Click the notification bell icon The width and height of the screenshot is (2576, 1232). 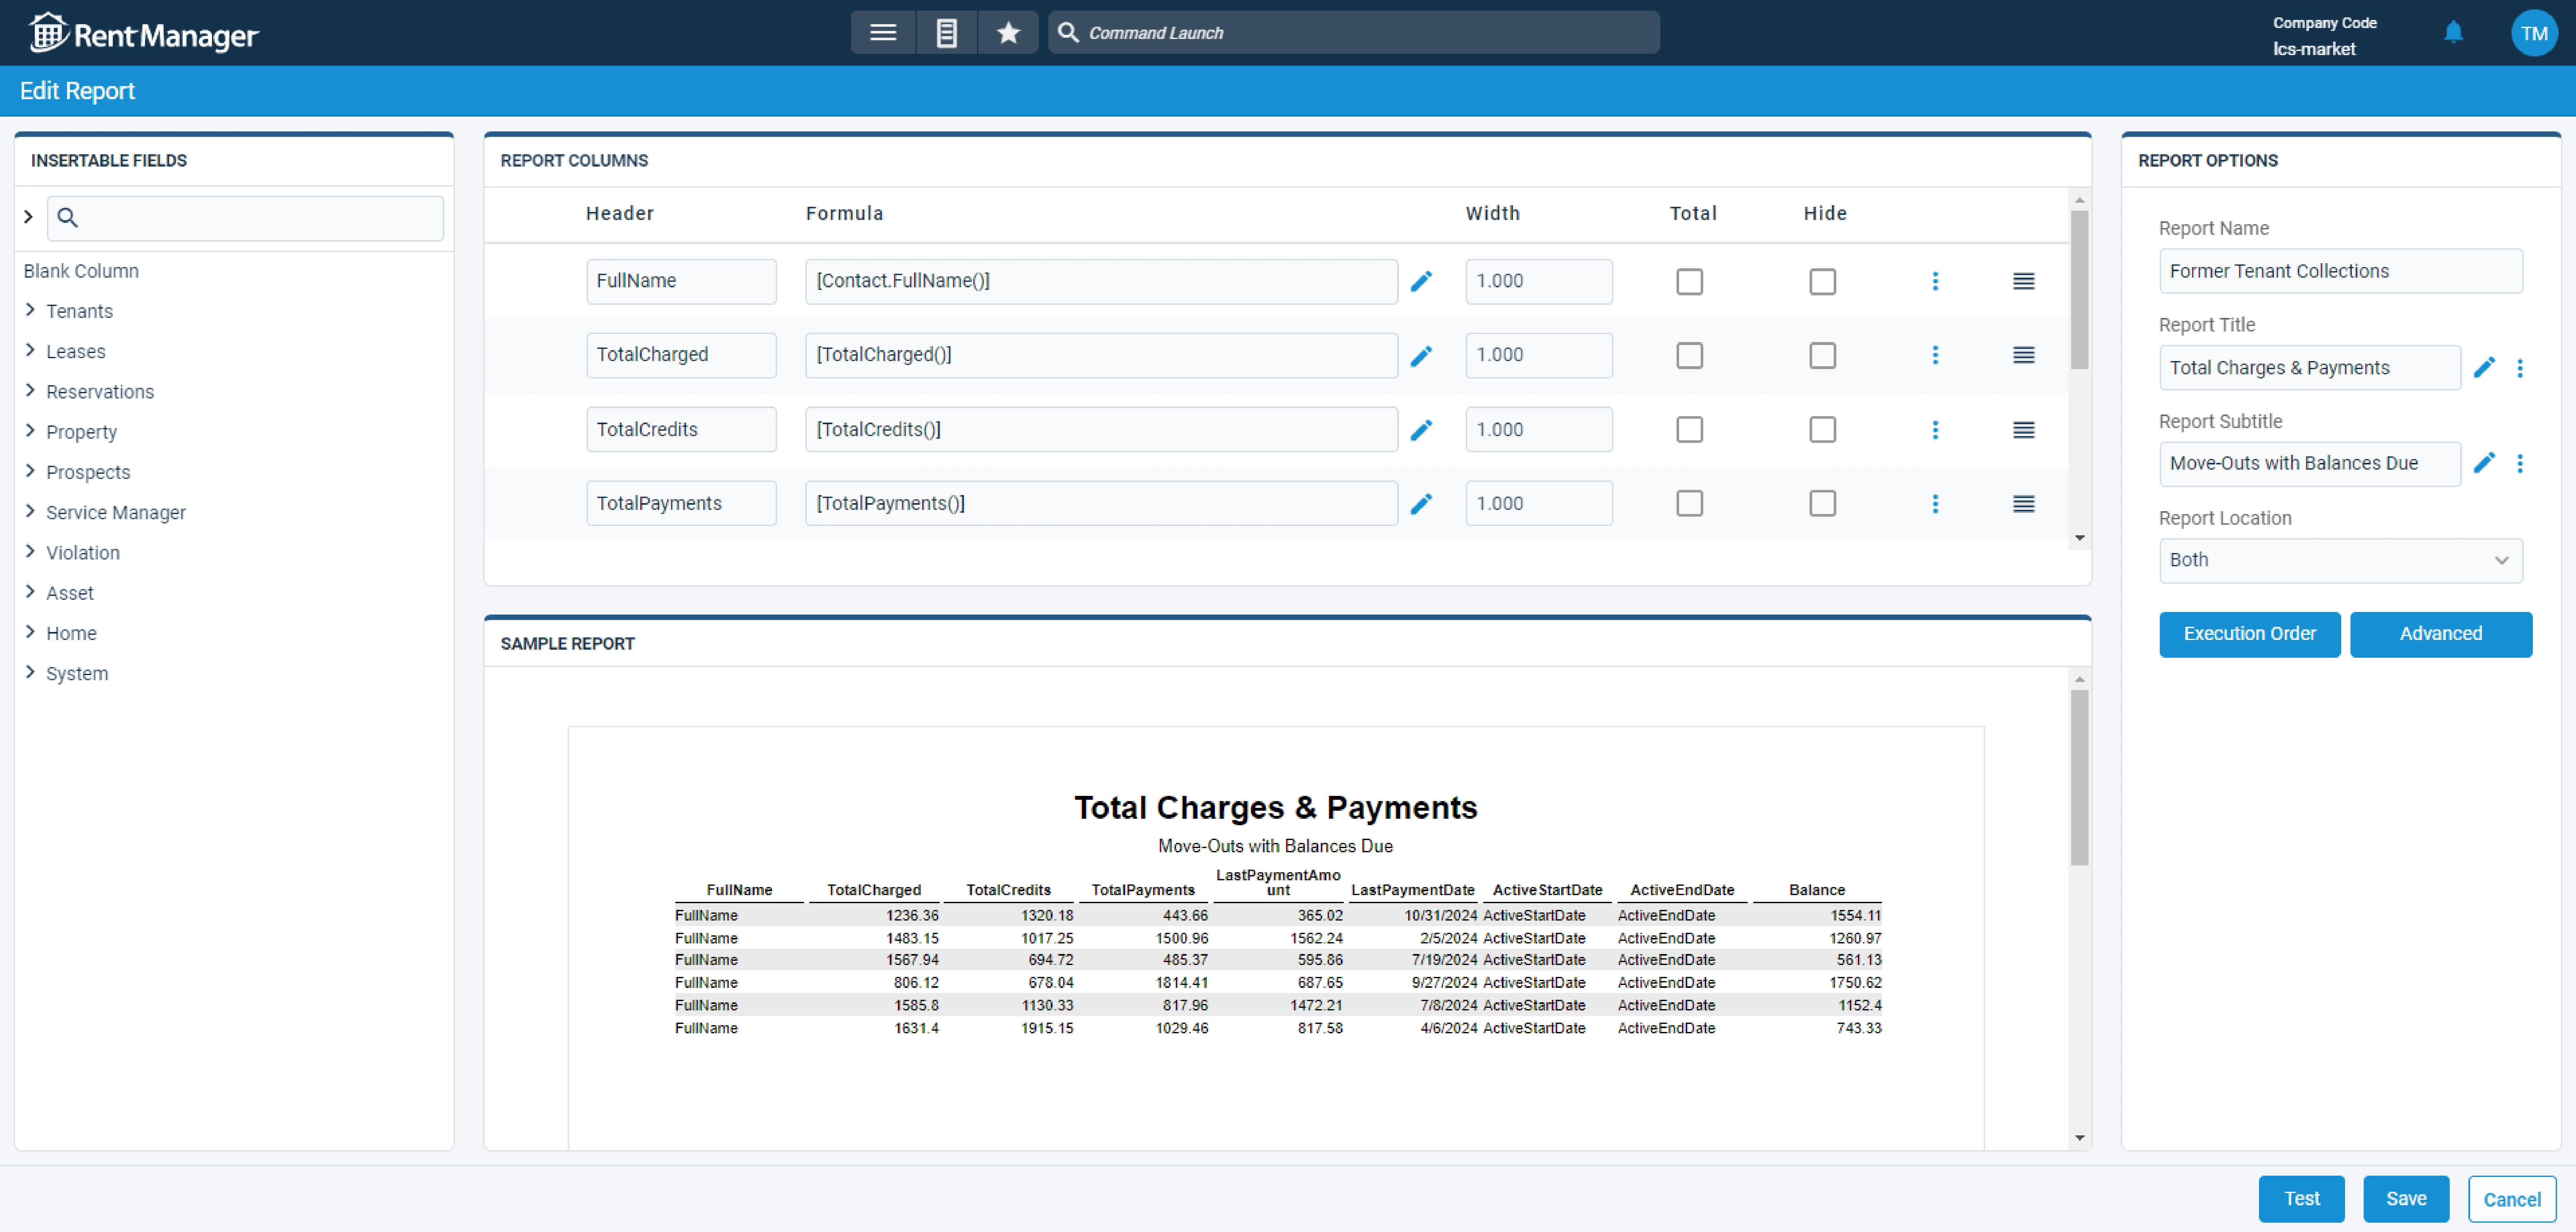[x=2454, y=32]
